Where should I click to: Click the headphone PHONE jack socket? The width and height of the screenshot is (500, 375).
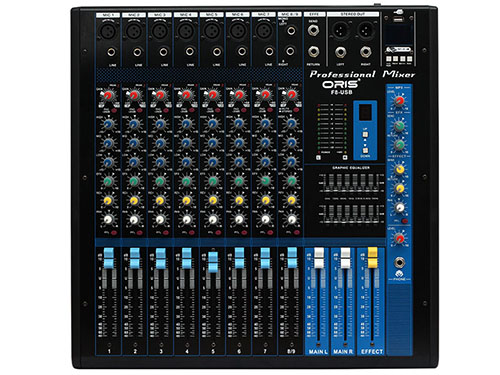399,263
